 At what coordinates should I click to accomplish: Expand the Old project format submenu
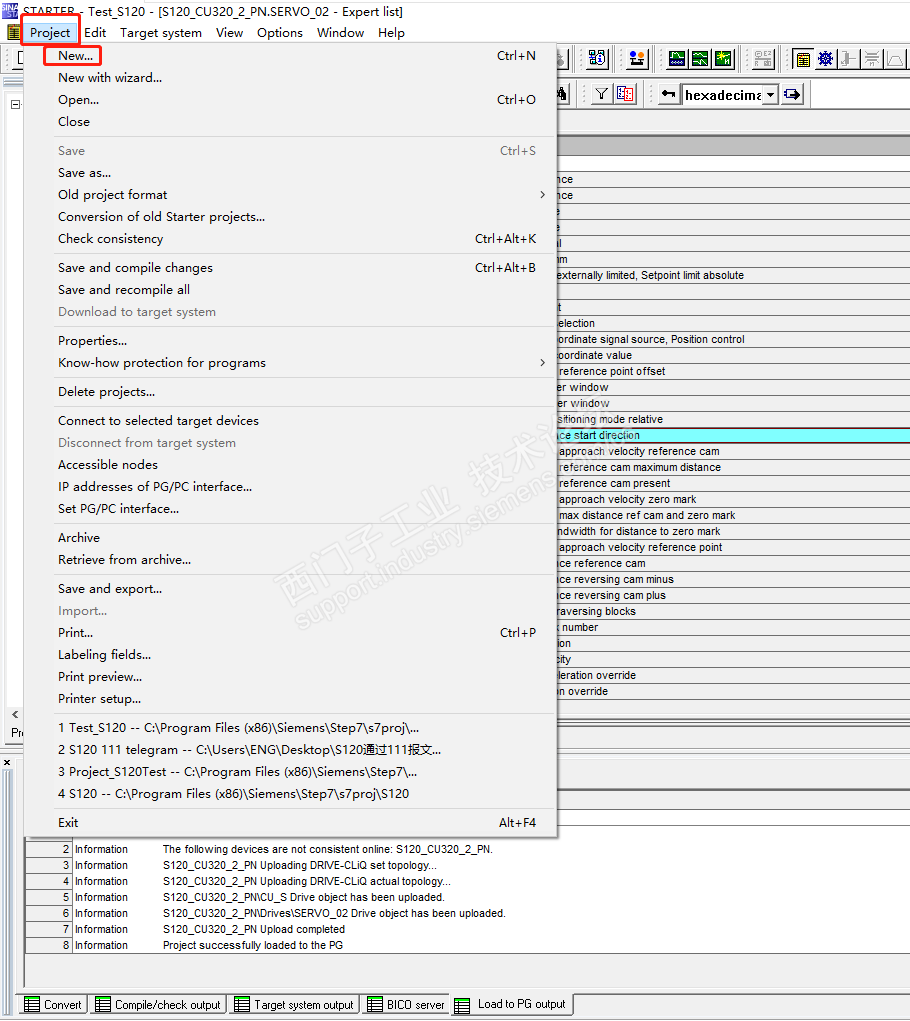tap(542, 195)
